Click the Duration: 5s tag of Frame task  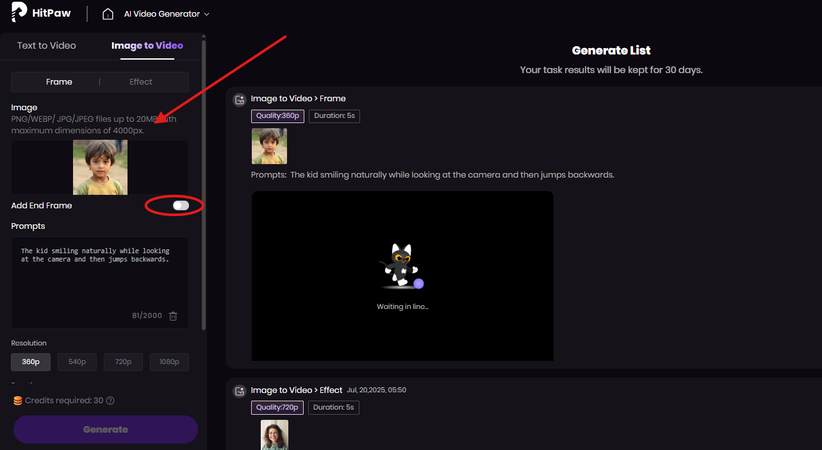(334, 116)
